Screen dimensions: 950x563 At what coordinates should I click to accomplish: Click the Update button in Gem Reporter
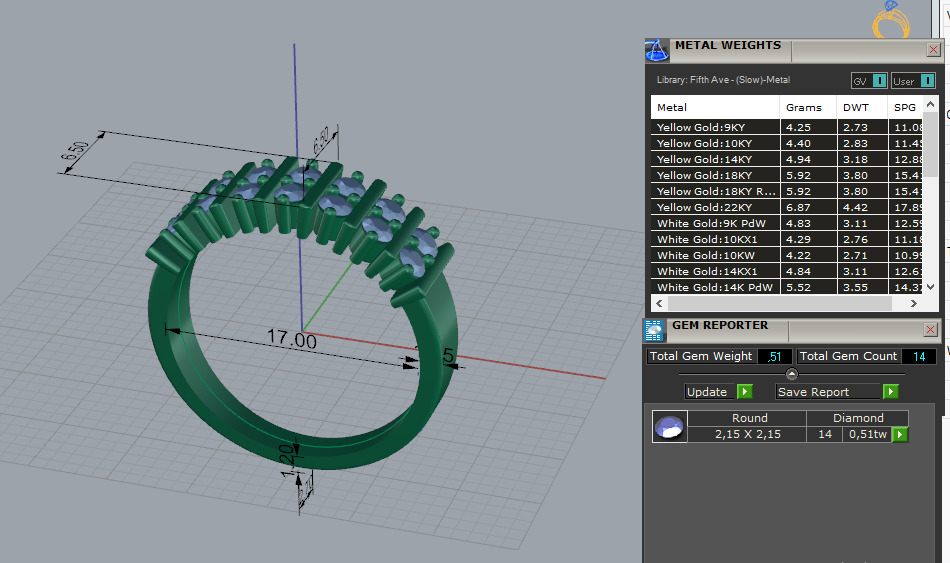pos(711,392)
